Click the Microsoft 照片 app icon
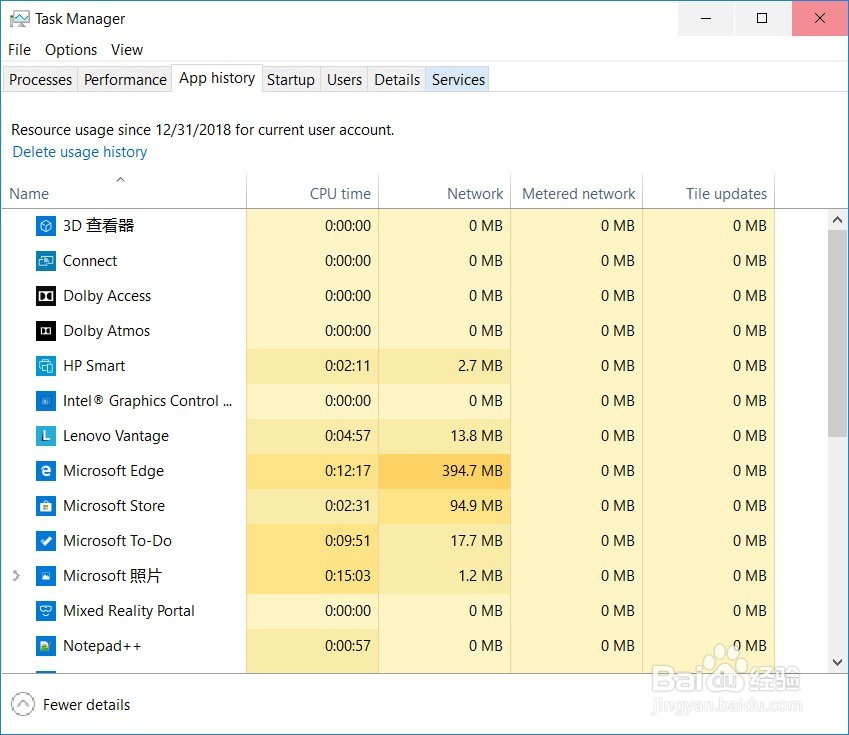 pos(46,576)
